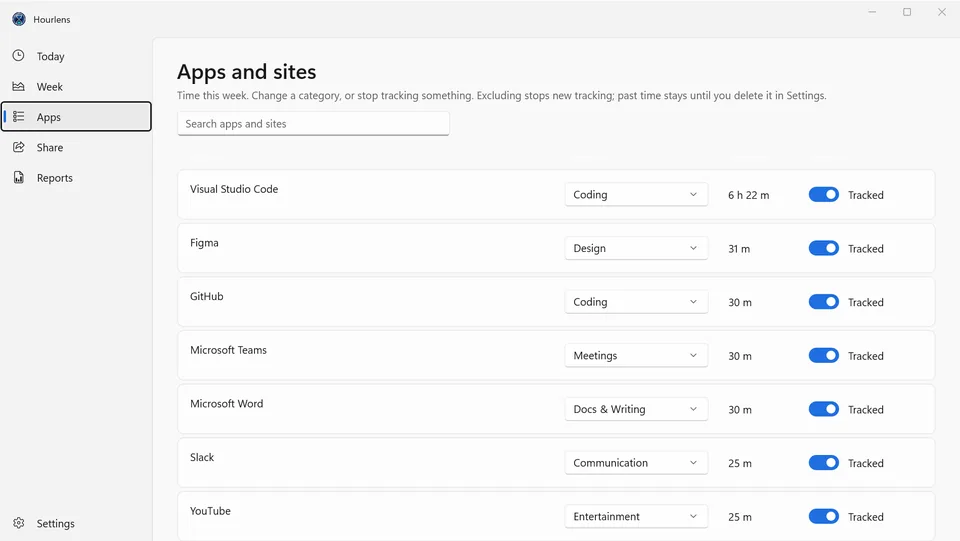
Task: Open the Figma Design category dropdown
Action: click(636, 248)
